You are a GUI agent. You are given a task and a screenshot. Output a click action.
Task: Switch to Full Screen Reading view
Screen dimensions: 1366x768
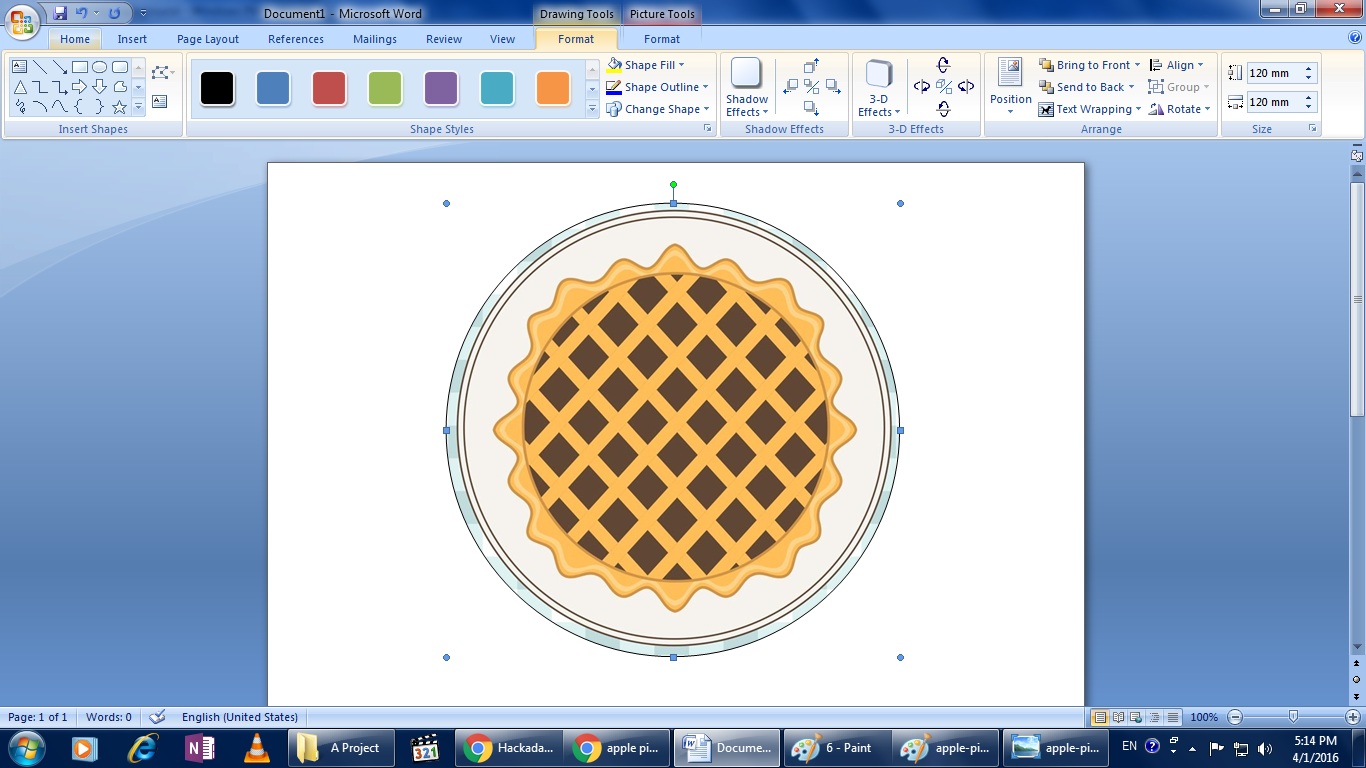[1119, 717]
